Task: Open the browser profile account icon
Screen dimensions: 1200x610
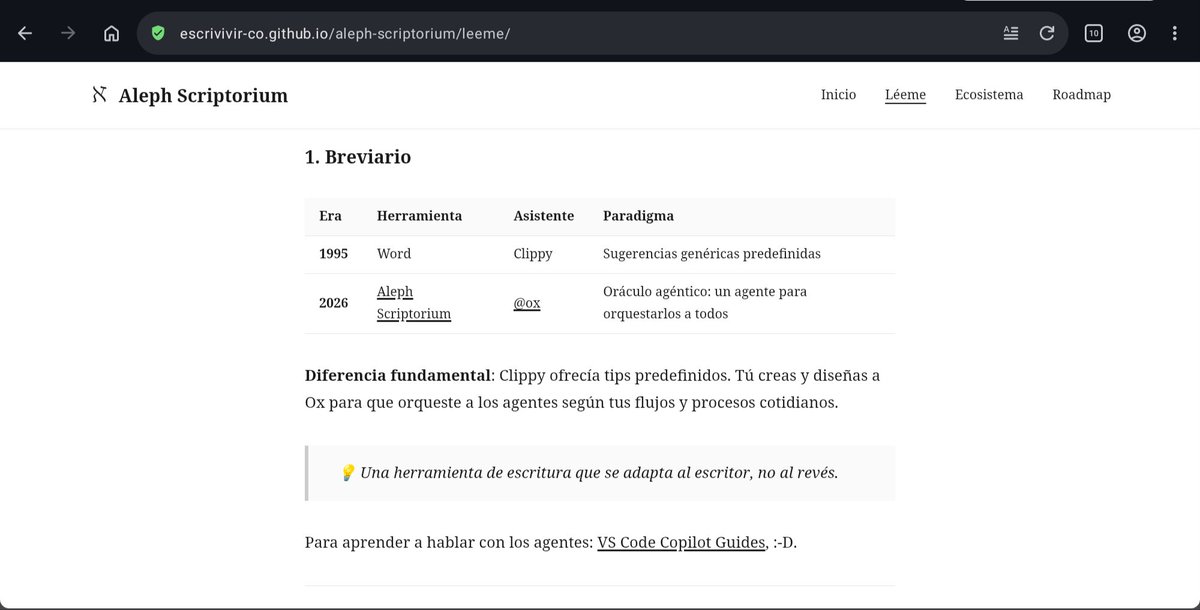Action: coord(1137,33)
